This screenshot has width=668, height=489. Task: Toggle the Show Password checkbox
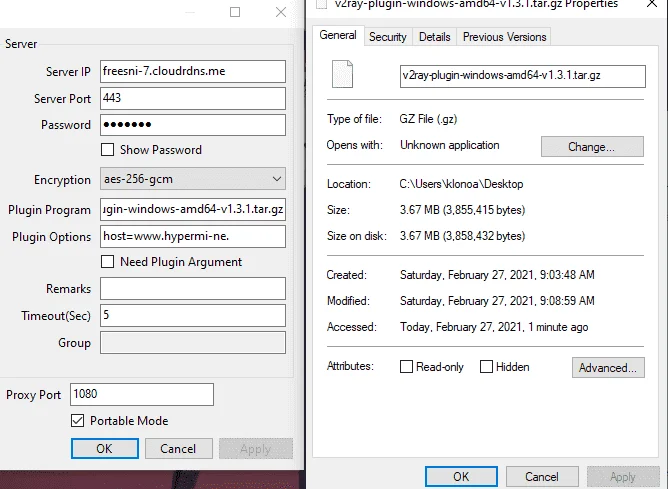(107, 150)
